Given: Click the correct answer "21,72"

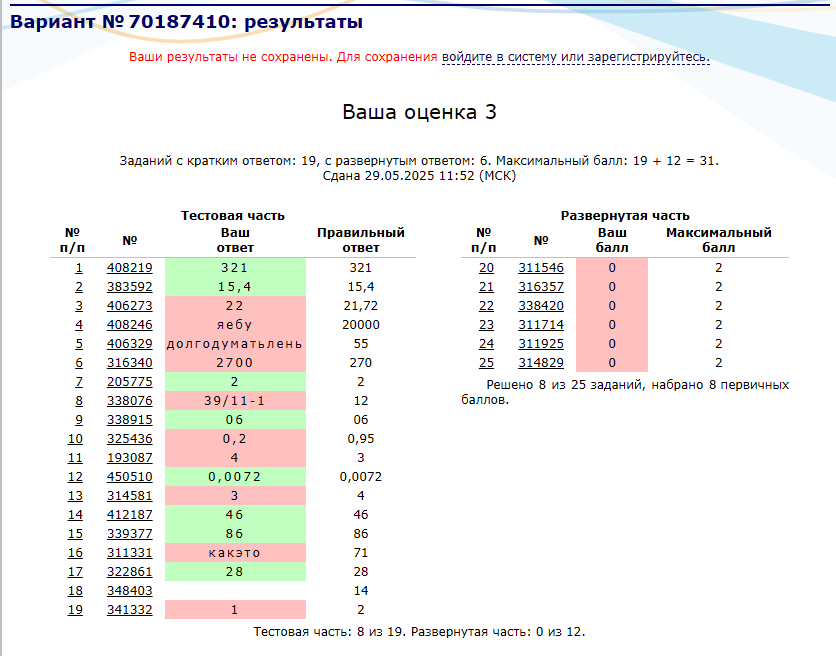Looking at the screenshot, I should click(361, 306).
